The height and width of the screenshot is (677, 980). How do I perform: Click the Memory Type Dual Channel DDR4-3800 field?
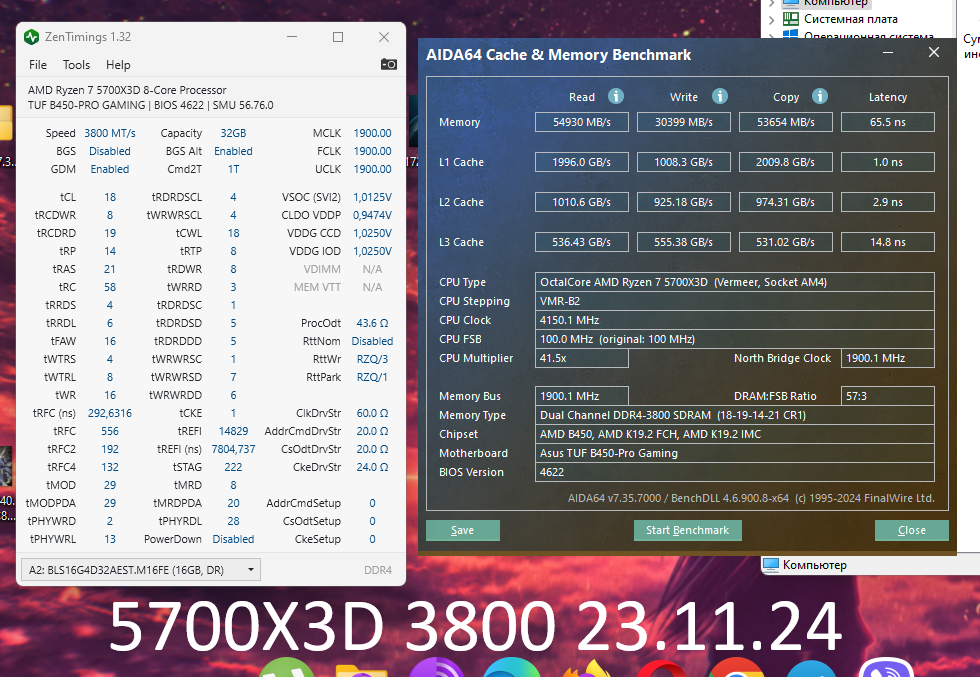pos(735,415)
